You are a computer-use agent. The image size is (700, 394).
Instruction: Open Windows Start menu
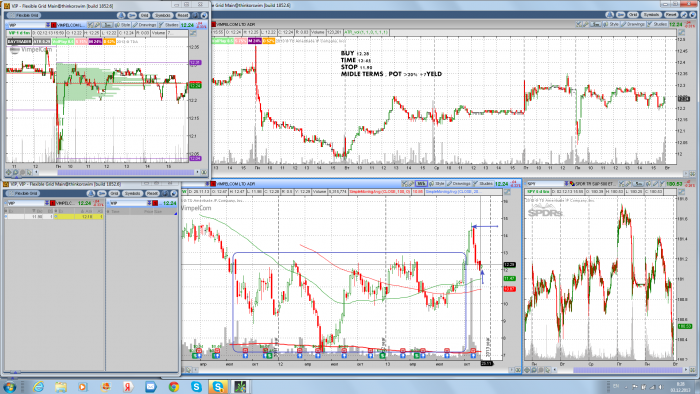pos(10,386)
